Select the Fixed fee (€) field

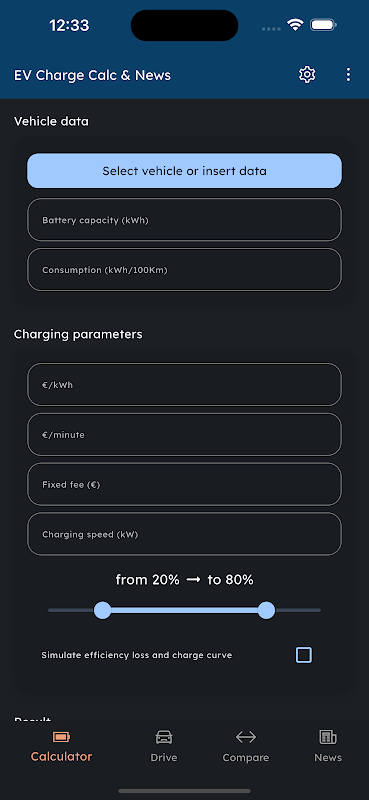click(184, 484)
